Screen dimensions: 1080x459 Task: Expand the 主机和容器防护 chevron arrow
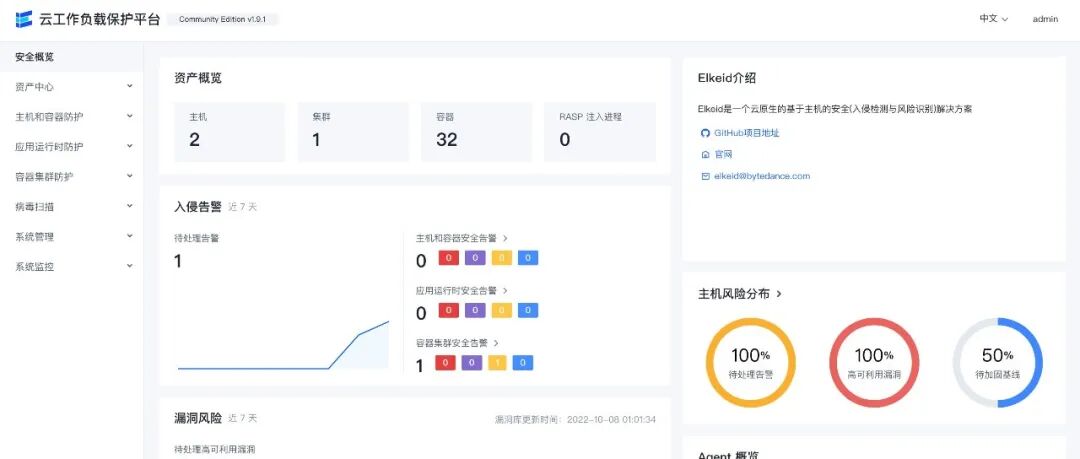129,116
